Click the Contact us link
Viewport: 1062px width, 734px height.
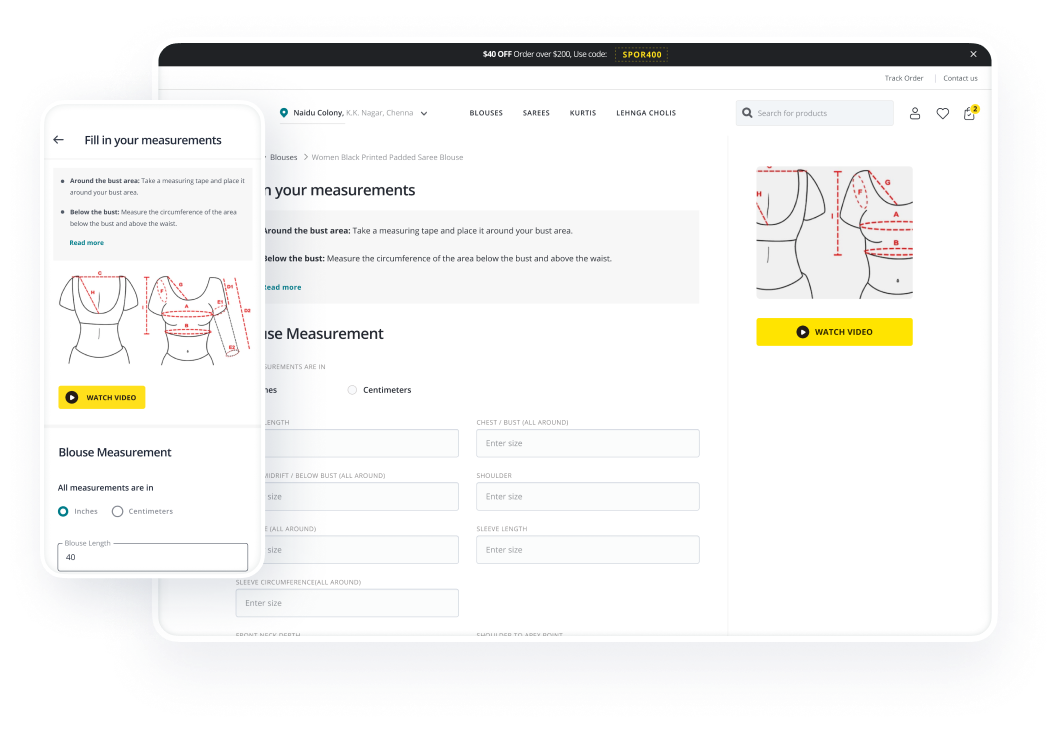pyautogui.click(x=960, y=79)
